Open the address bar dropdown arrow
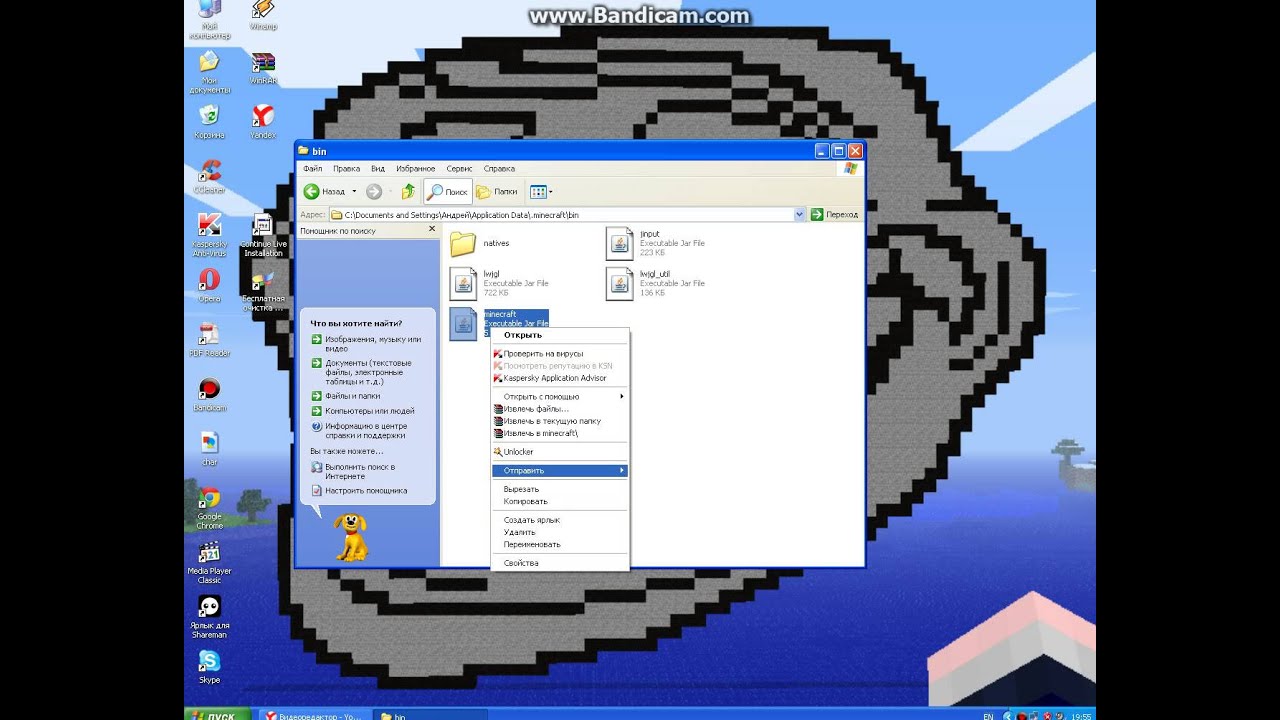This screenshot has height=720, width=1280. (x=799, y=214)
